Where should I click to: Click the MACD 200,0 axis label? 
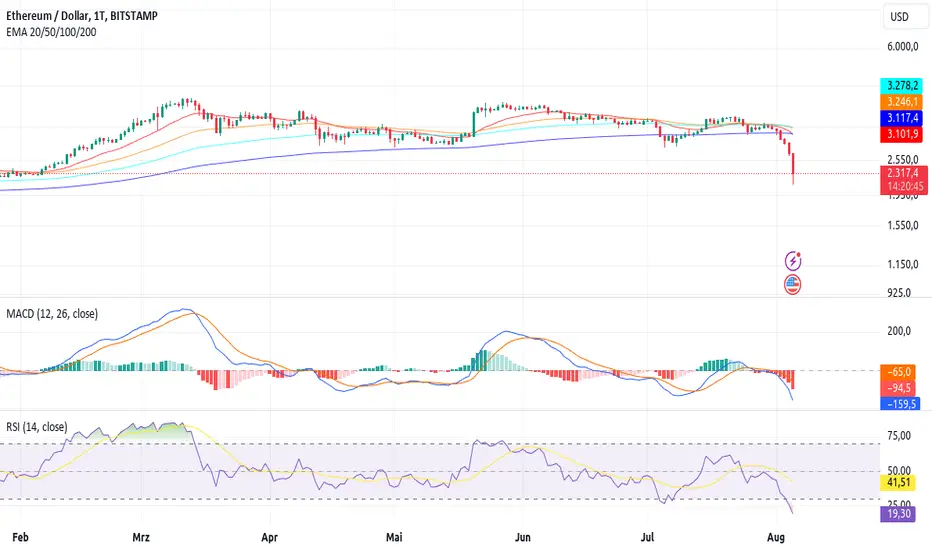899,331
